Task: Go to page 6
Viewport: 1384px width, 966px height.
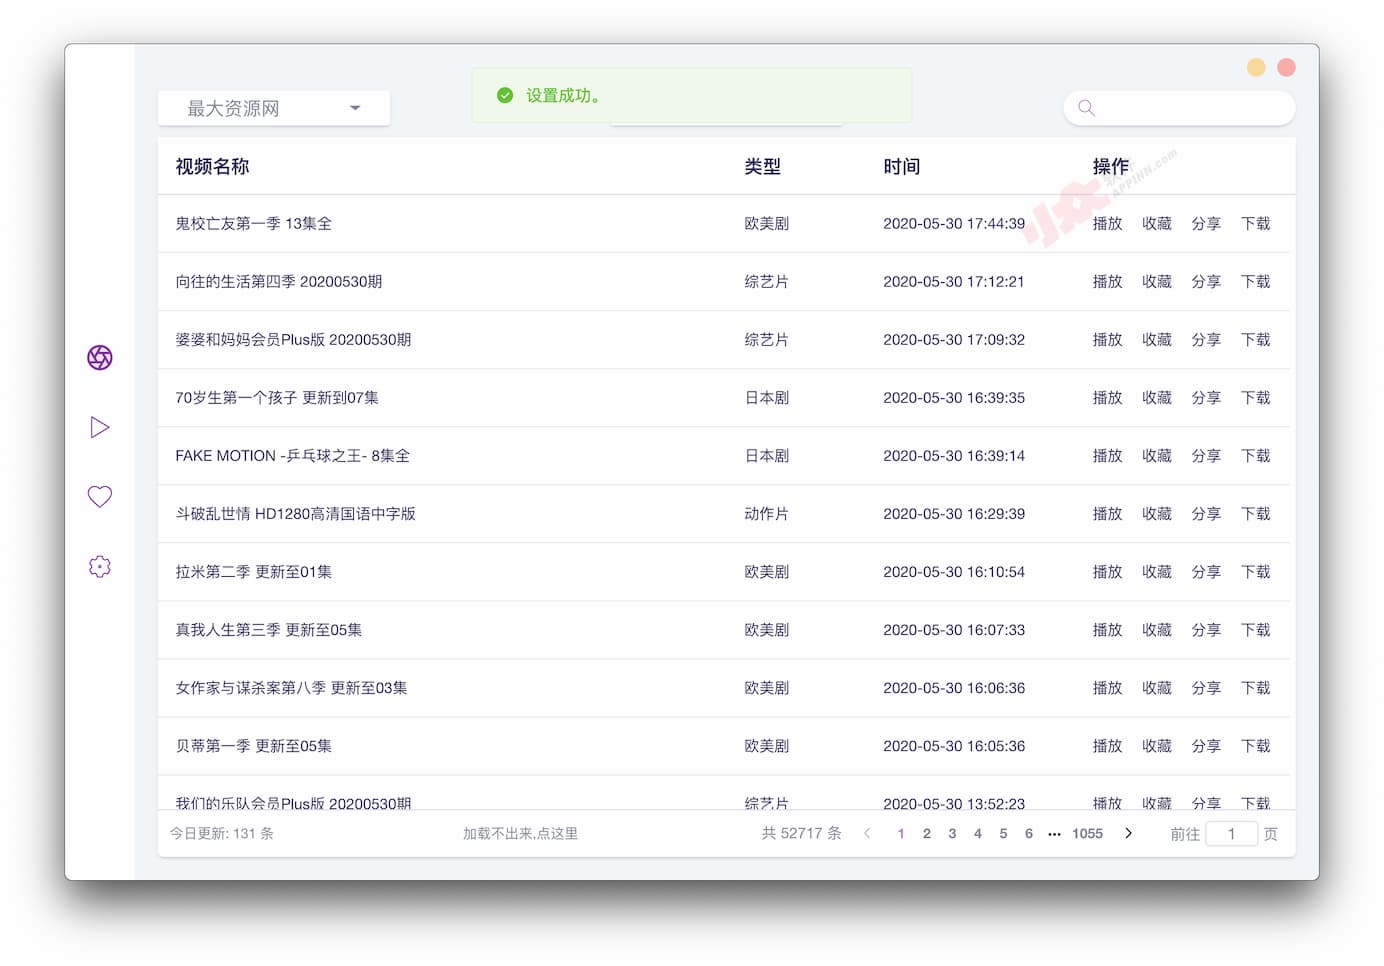Action: tap(1029, 833)
